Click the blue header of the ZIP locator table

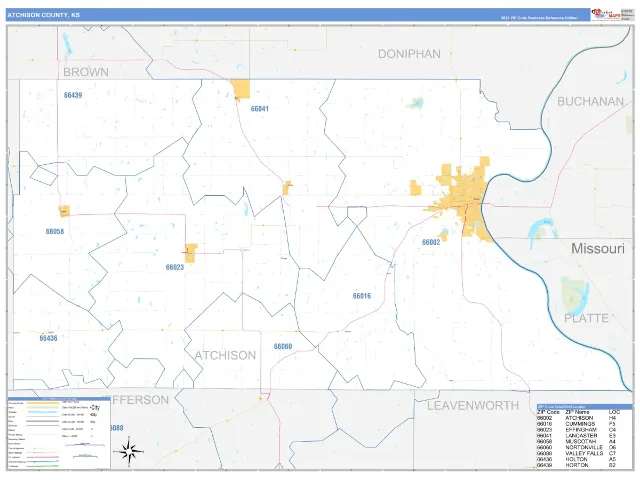584,407
